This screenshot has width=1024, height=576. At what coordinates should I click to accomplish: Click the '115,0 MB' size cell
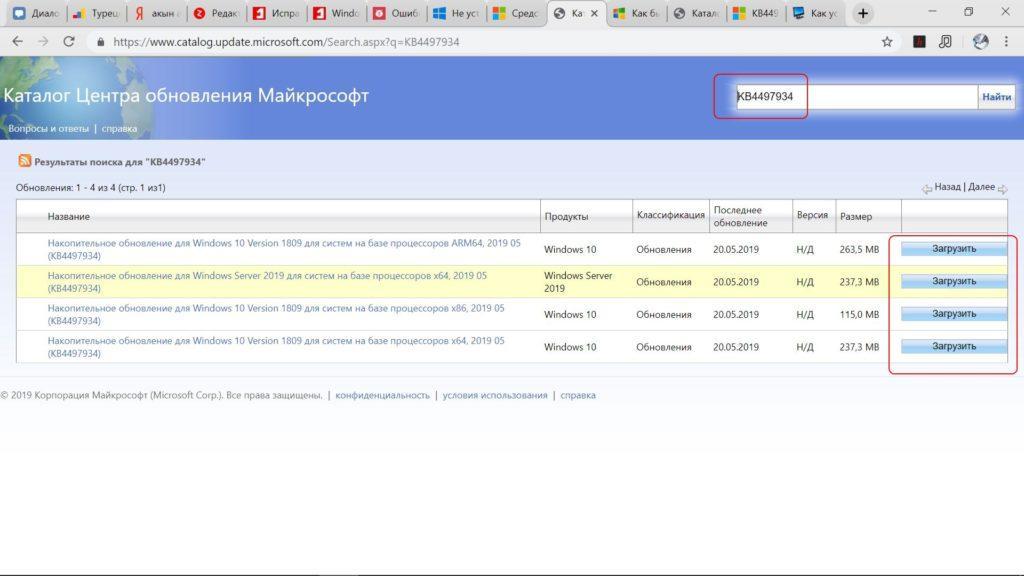pyautogui.click(x=859, y=314)
